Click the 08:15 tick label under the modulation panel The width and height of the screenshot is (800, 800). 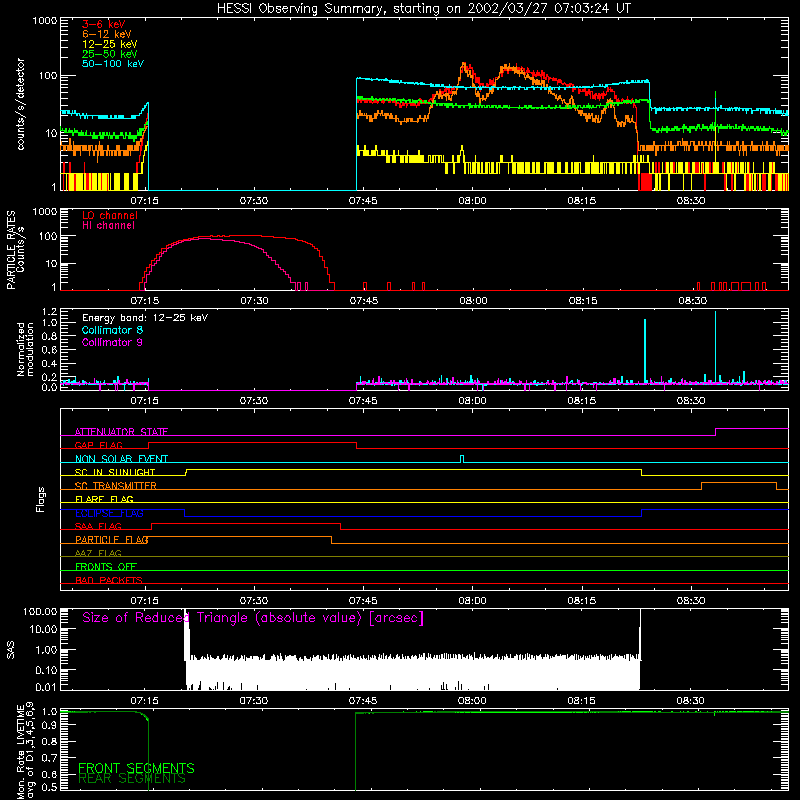point(582,401)
